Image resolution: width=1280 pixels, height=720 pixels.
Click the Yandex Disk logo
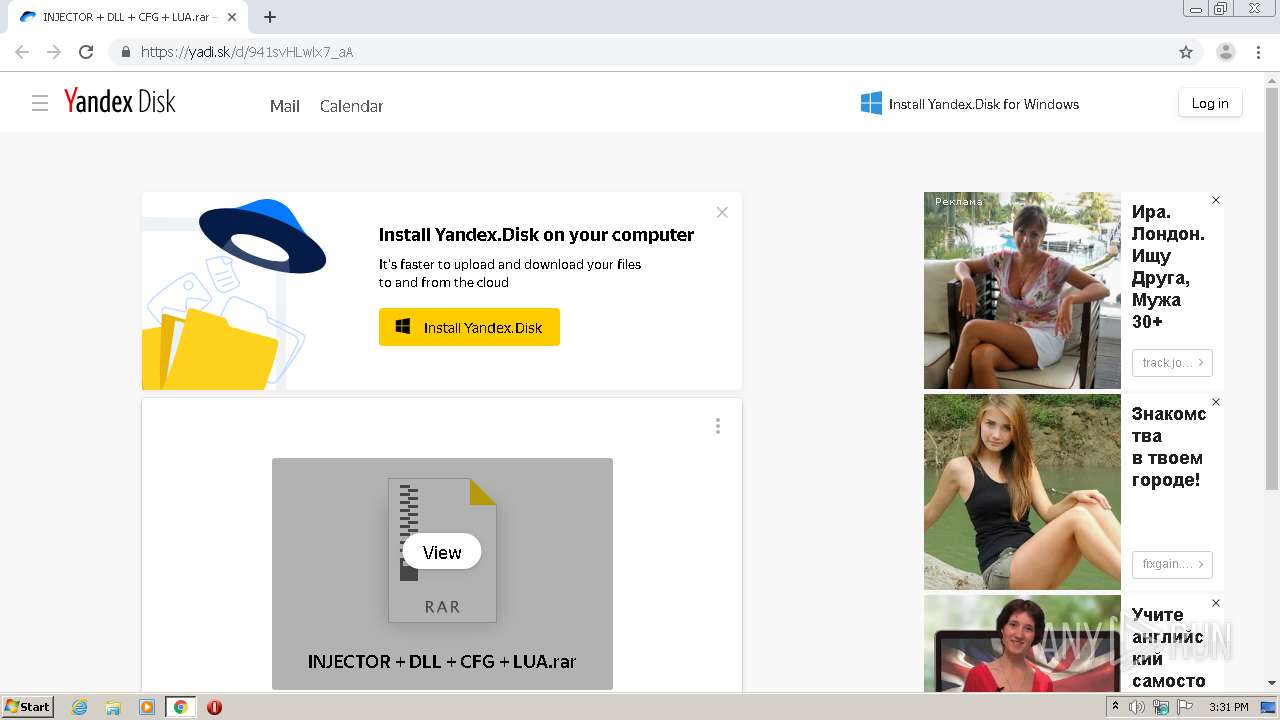coord(119,101)
